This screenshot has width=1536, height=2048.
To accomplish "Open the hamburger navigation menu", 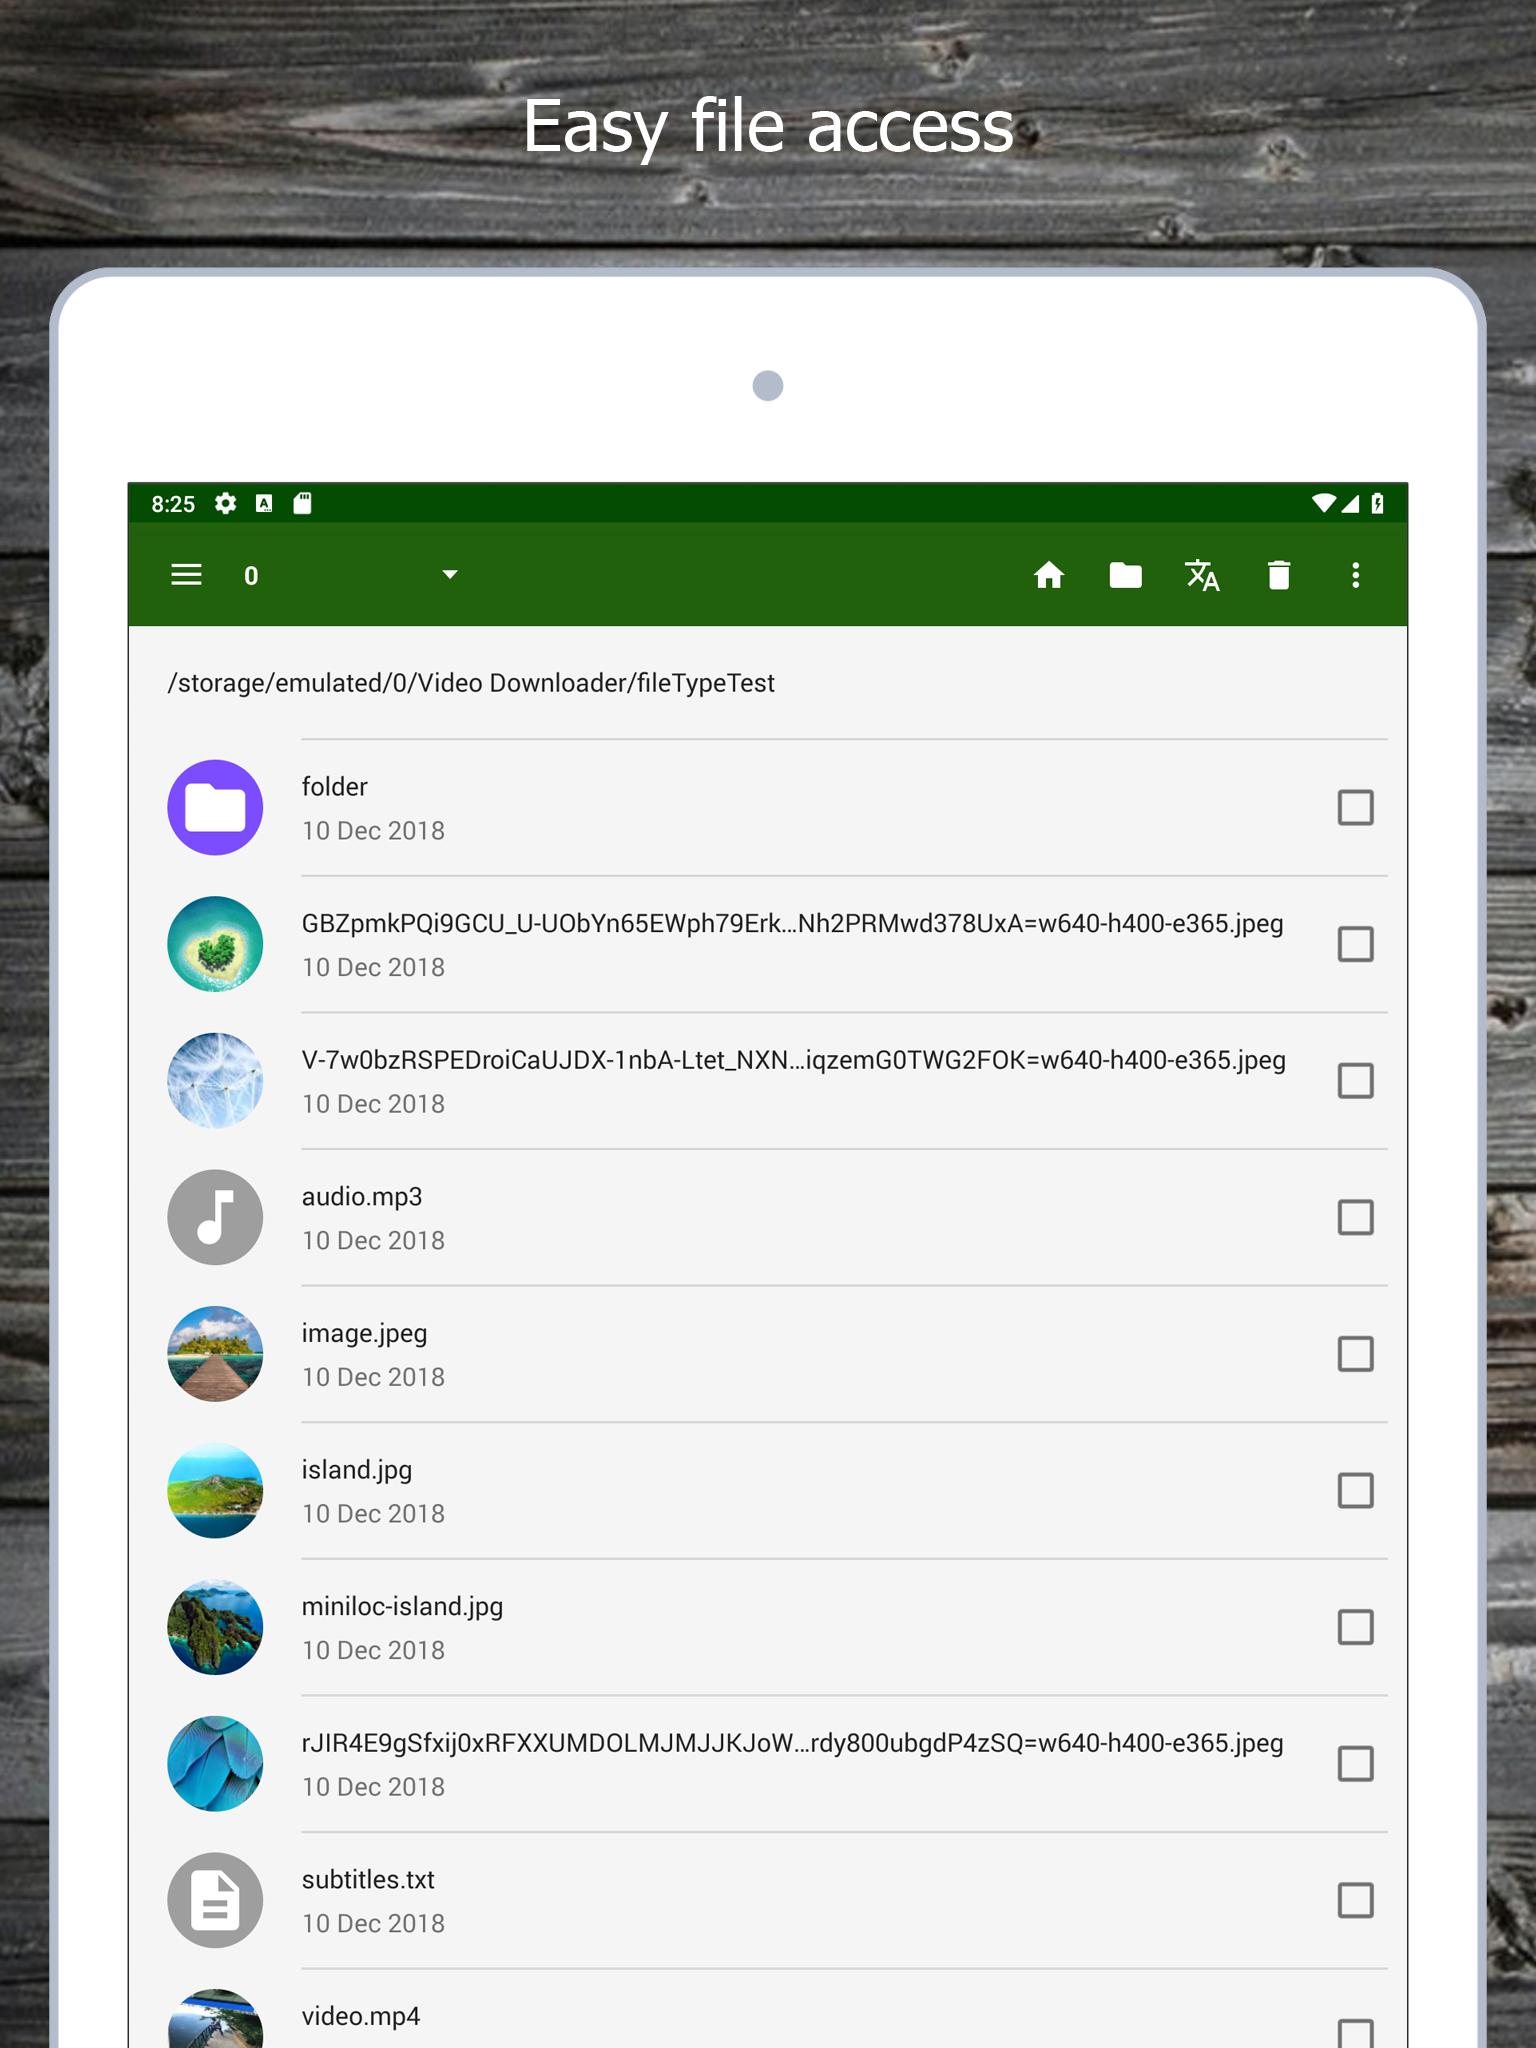I will [186, 575].
